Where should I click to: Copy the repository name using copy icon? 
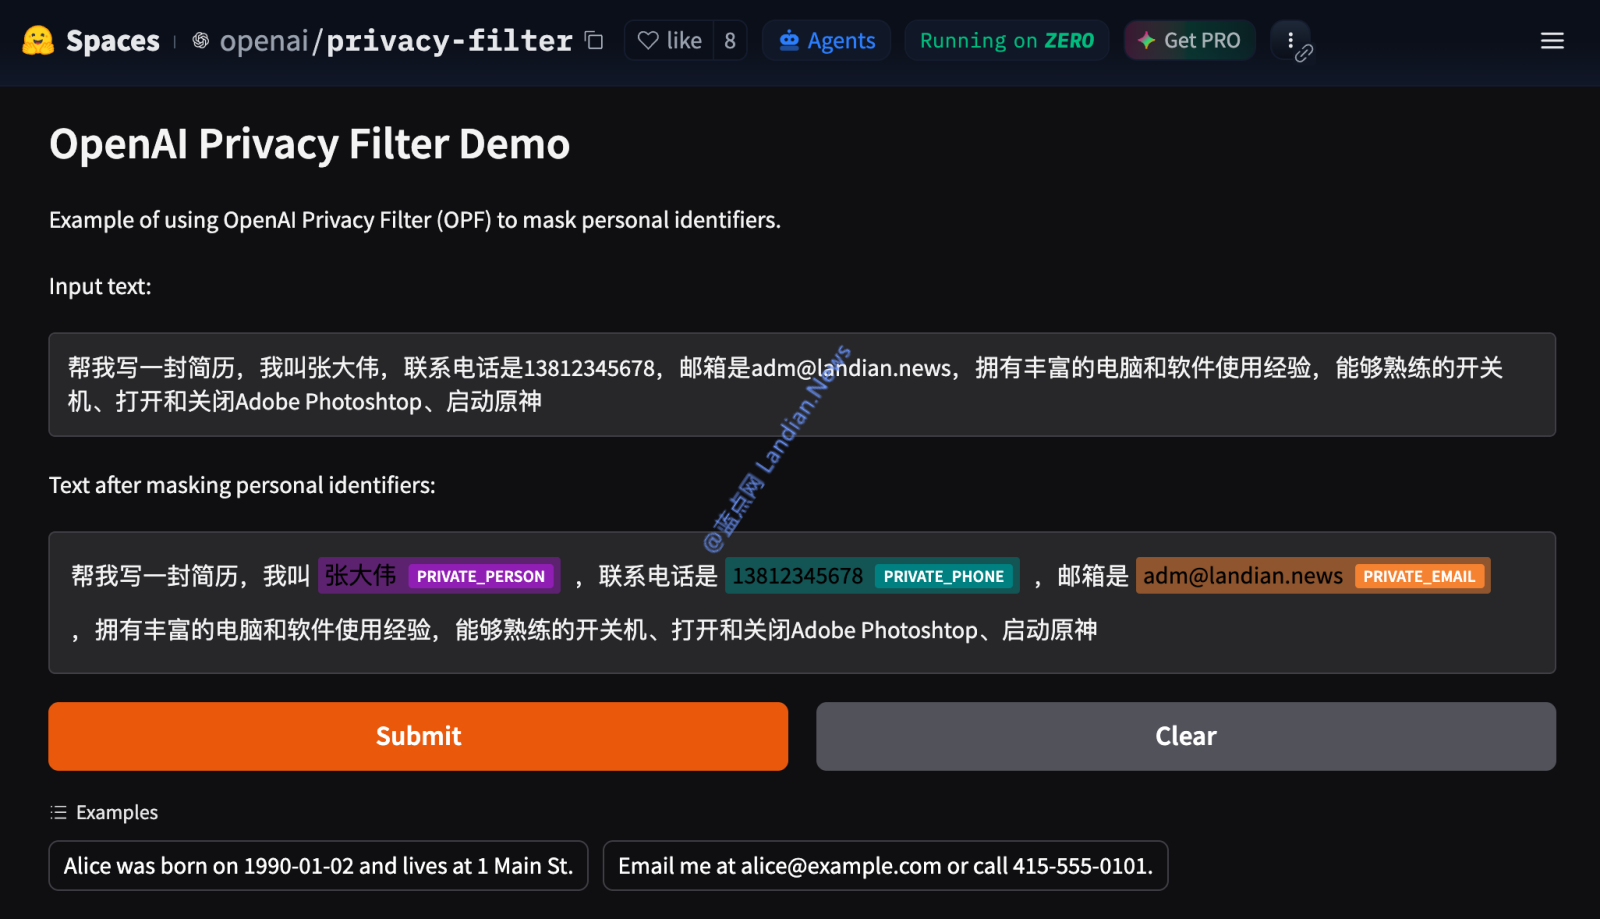click(x=594, y=40)
